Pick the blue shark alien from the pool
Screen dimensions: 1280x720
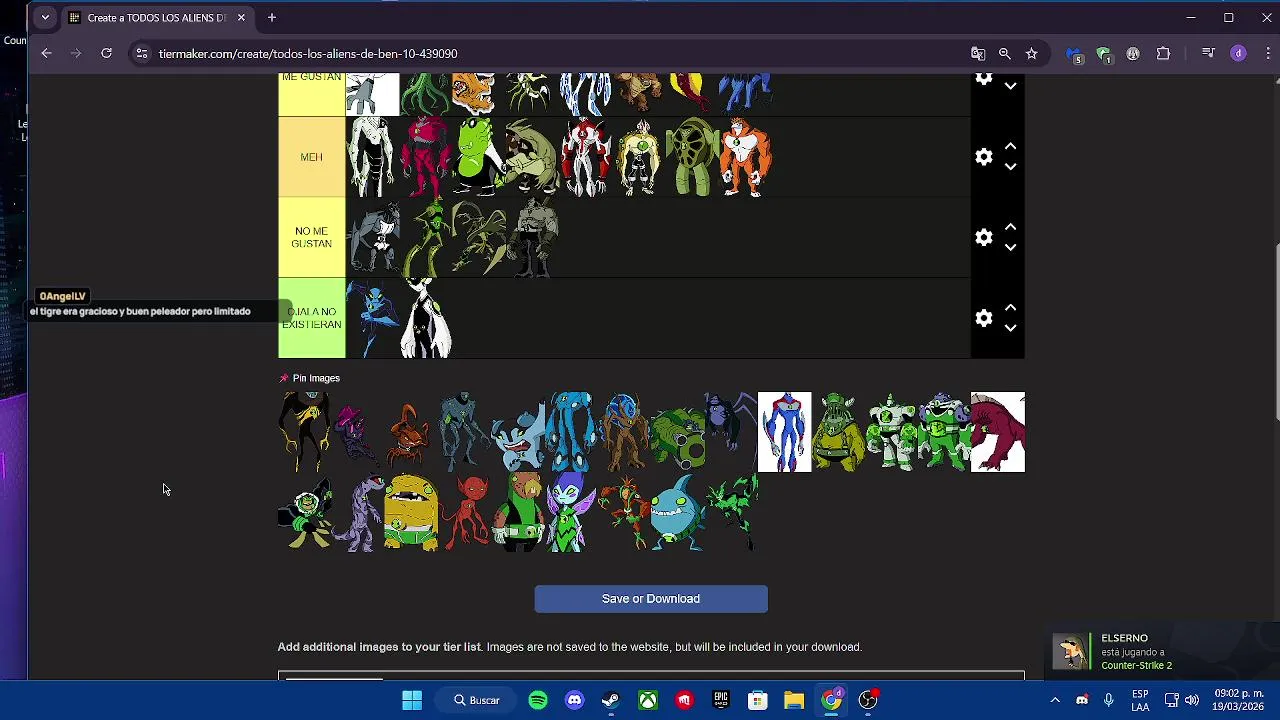pyautogui.click(x=679, y=513)
